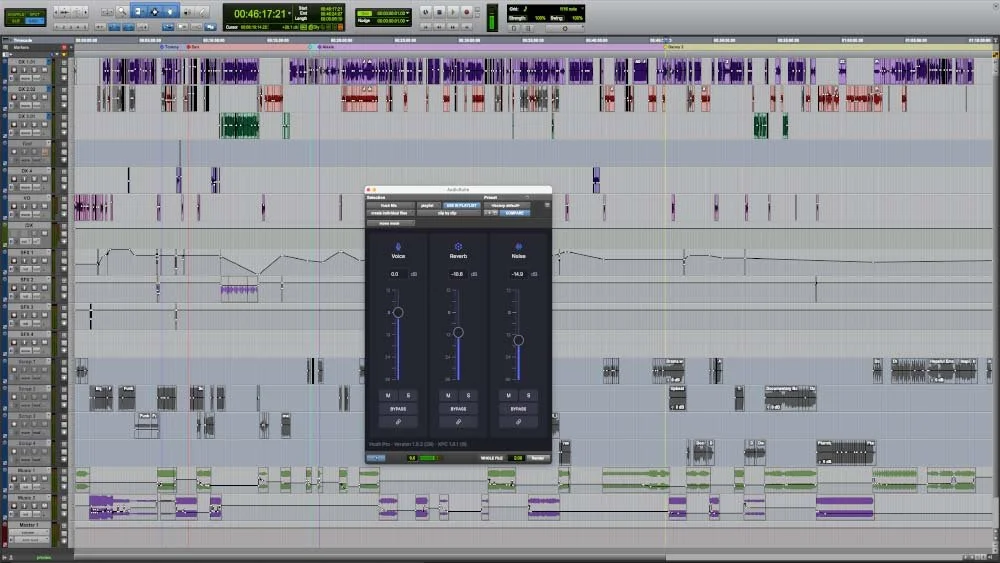Open the main counter format dropdown
The height and width of the screenshot is (563, 1000).
(x=291, y=13)
